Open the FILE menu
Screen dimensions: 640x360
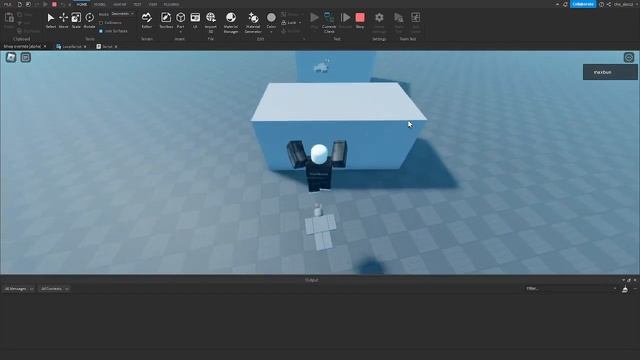(x=7, y=4)
